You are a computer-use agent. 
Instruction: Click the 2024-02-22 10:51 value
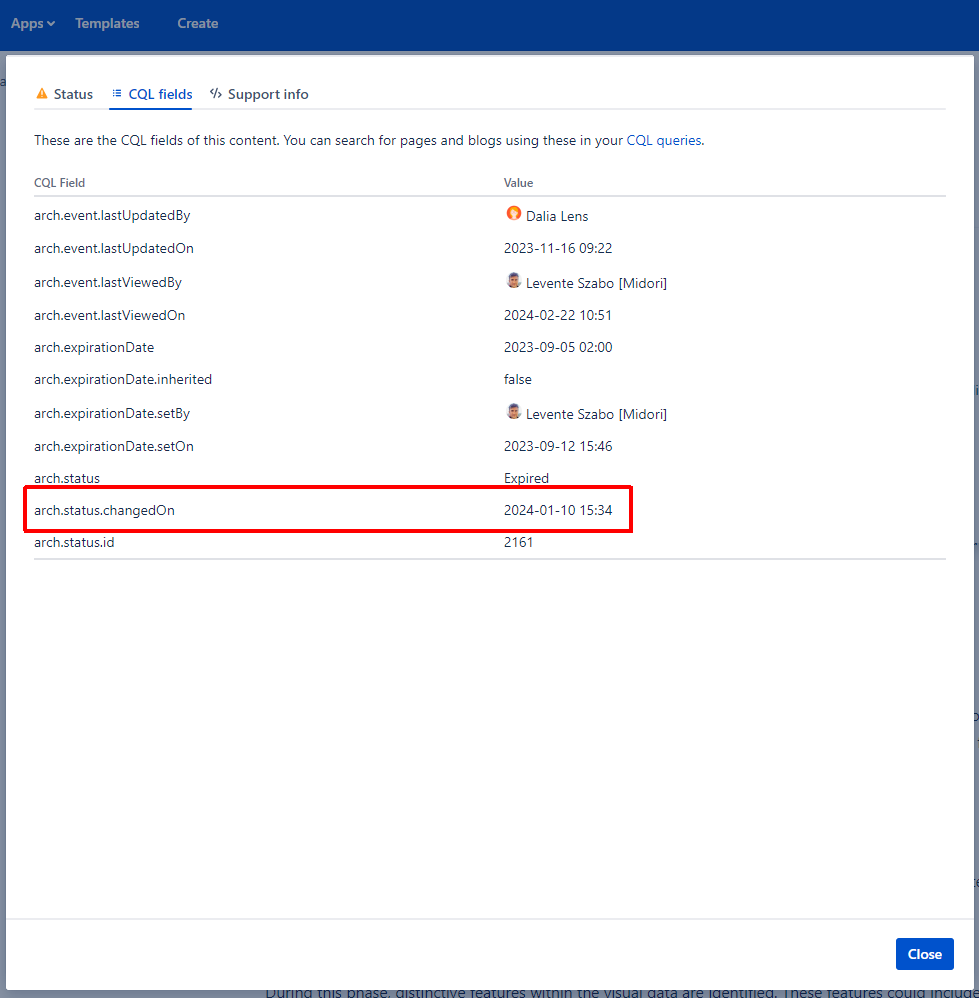point(558,315)
